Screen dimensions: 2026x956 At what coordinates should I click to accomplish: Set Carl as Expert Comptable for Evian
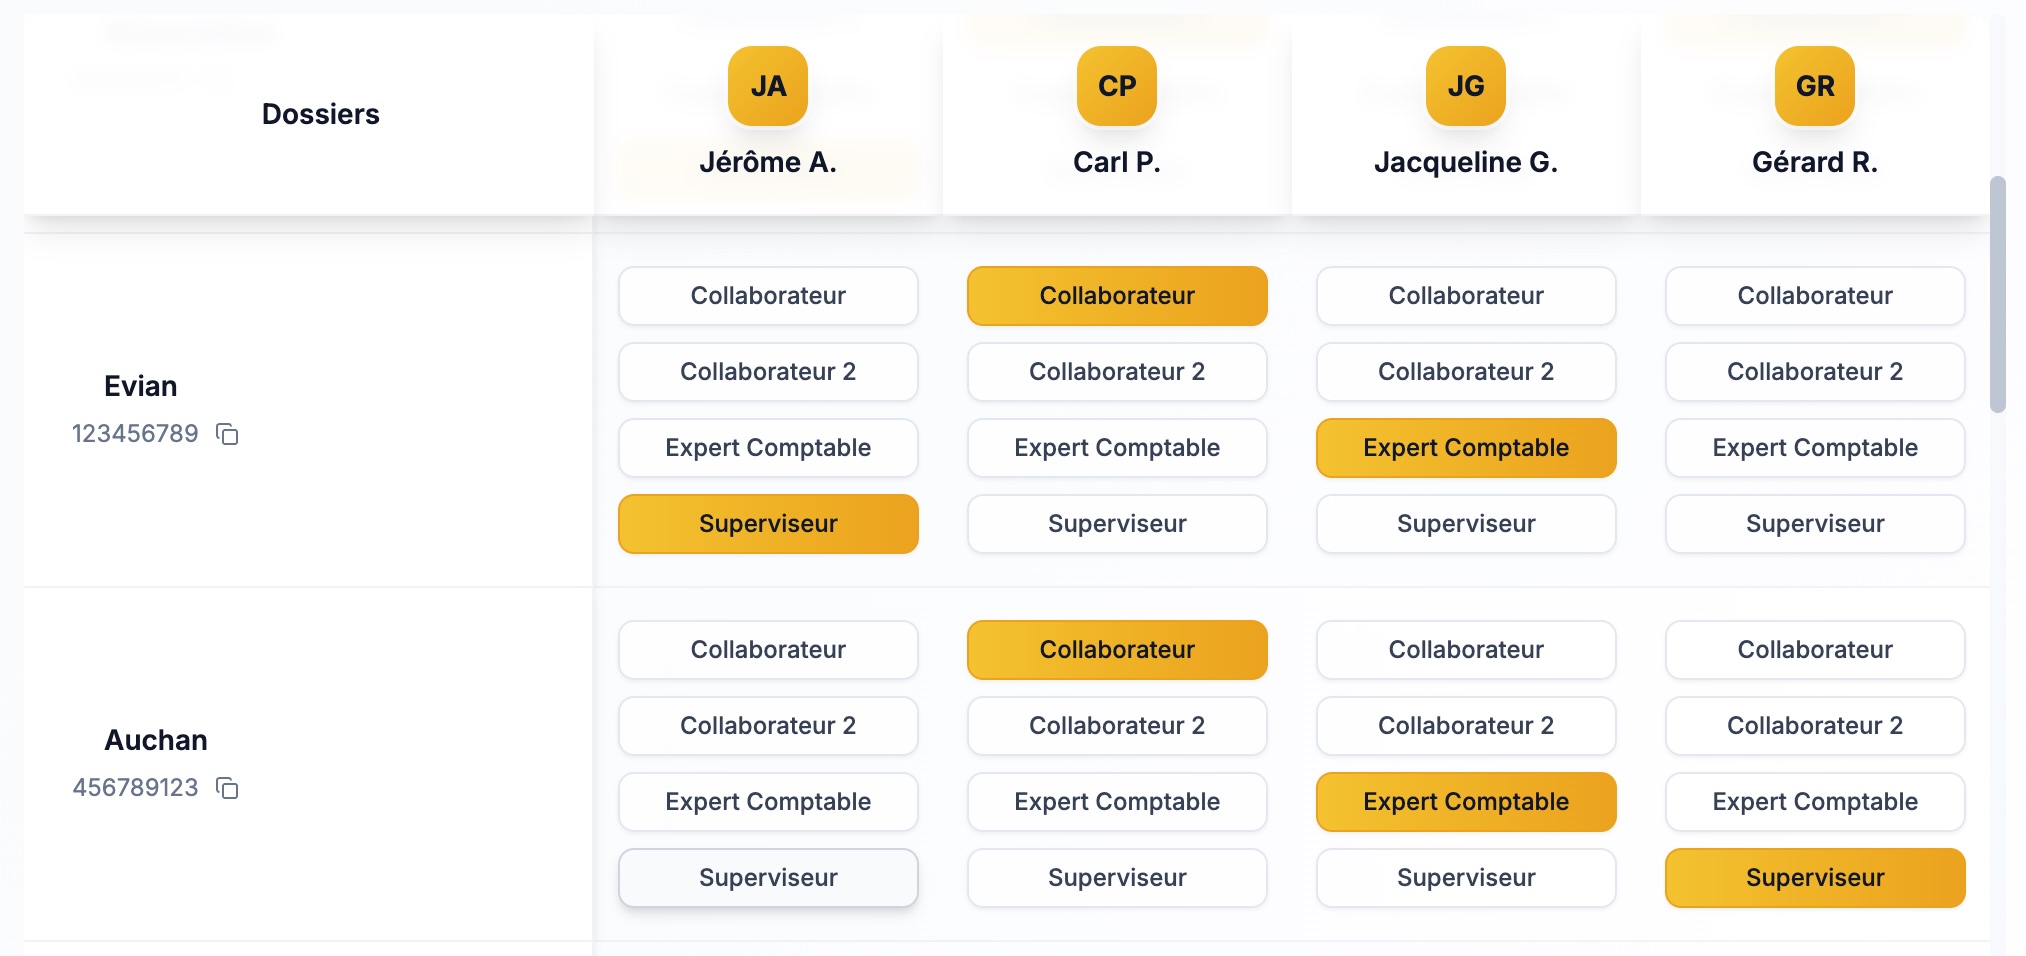(x=1117, y=448)
